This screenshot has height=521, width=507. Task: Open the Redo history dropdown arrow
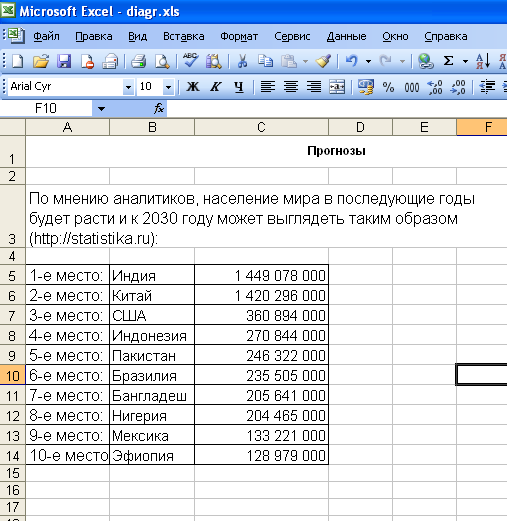tap(402, 61)
